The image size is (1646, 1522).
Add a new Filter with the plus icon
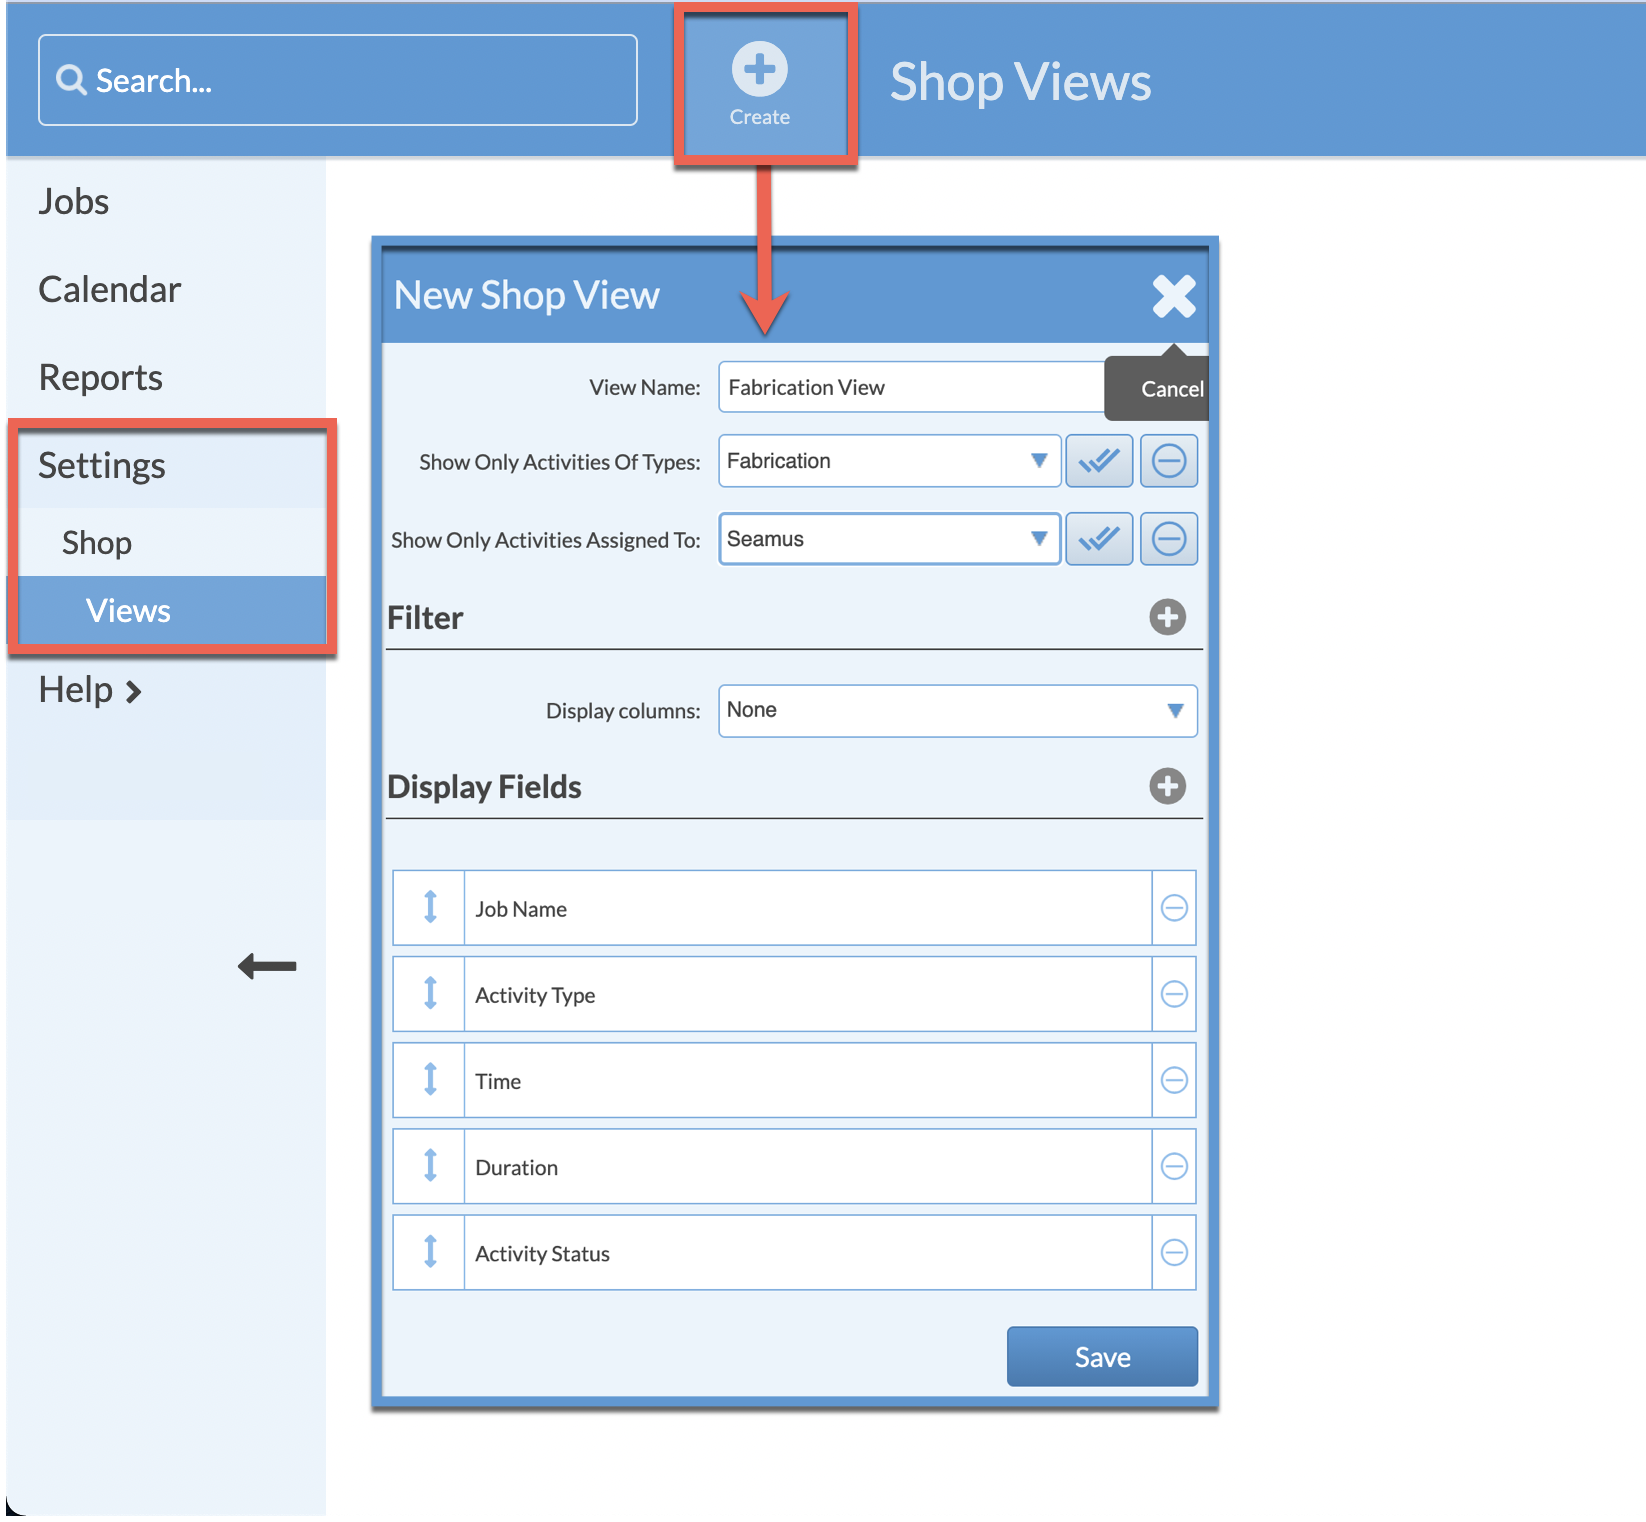pyautogui.click(x=1167, y=618)
